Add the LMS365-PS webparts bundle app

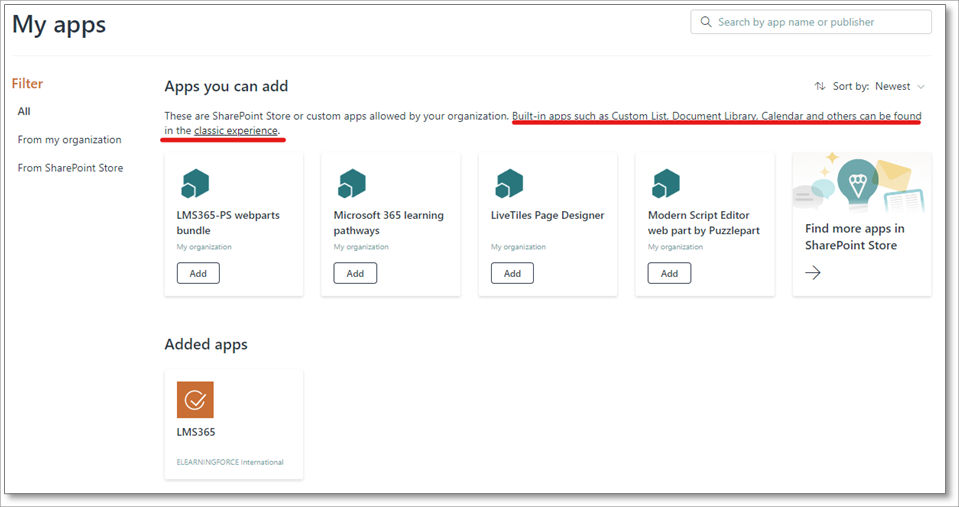coord(198,273)
